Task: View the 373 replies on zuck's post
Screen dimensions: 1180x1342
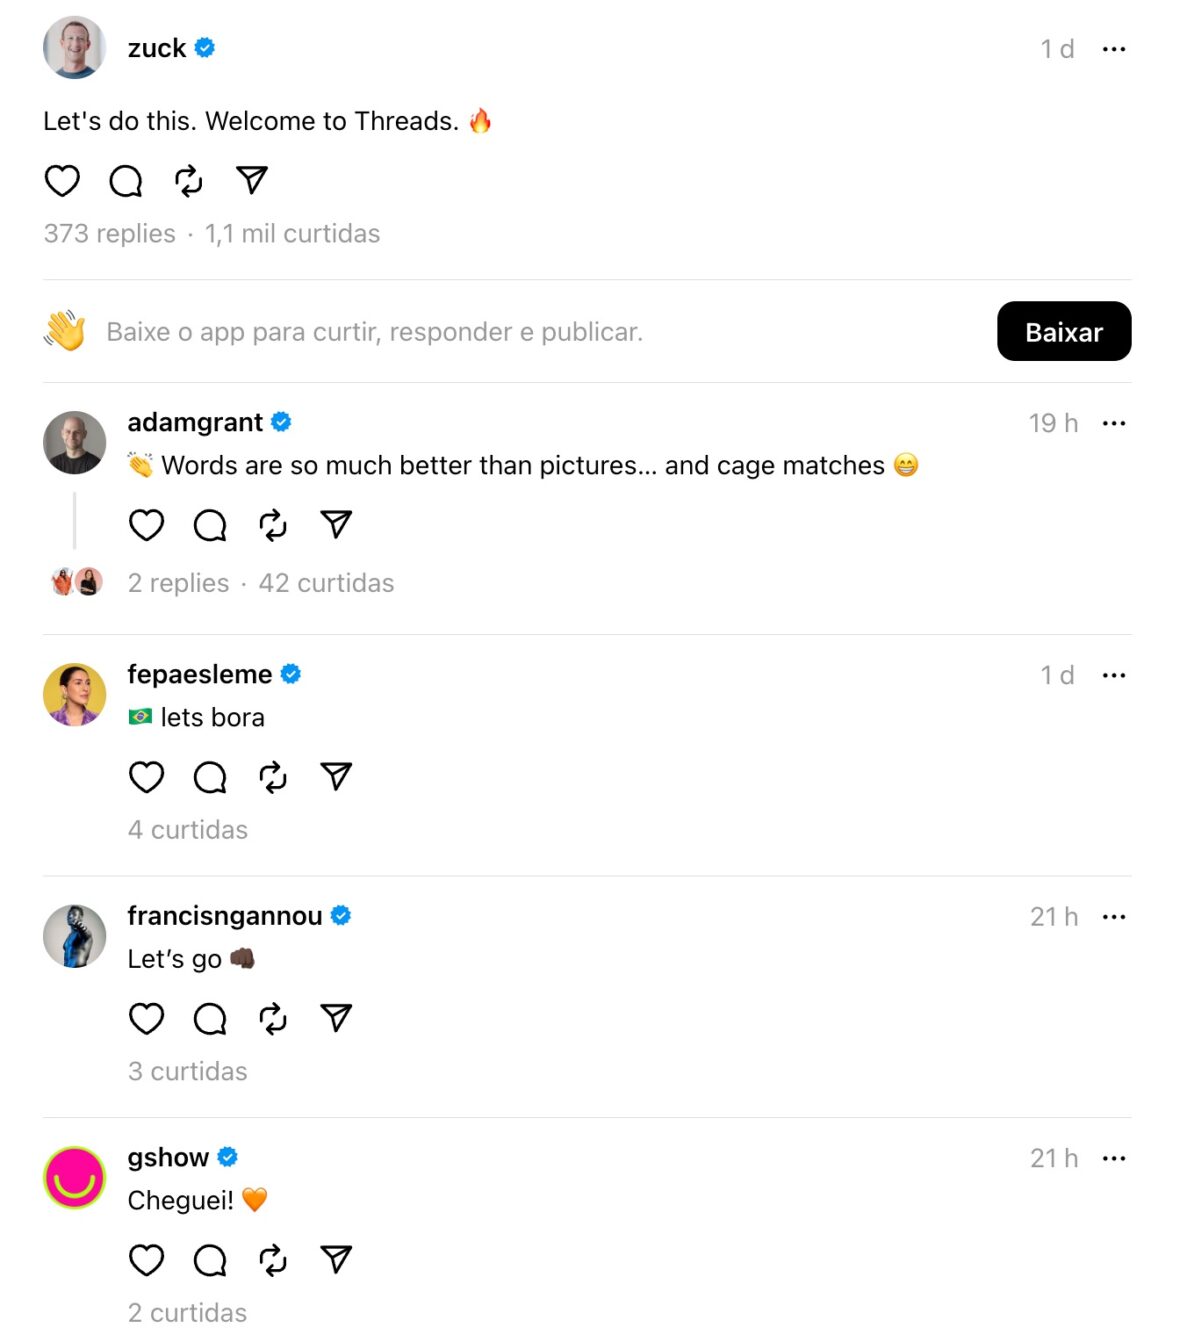Action: click(x=109, y=233)
